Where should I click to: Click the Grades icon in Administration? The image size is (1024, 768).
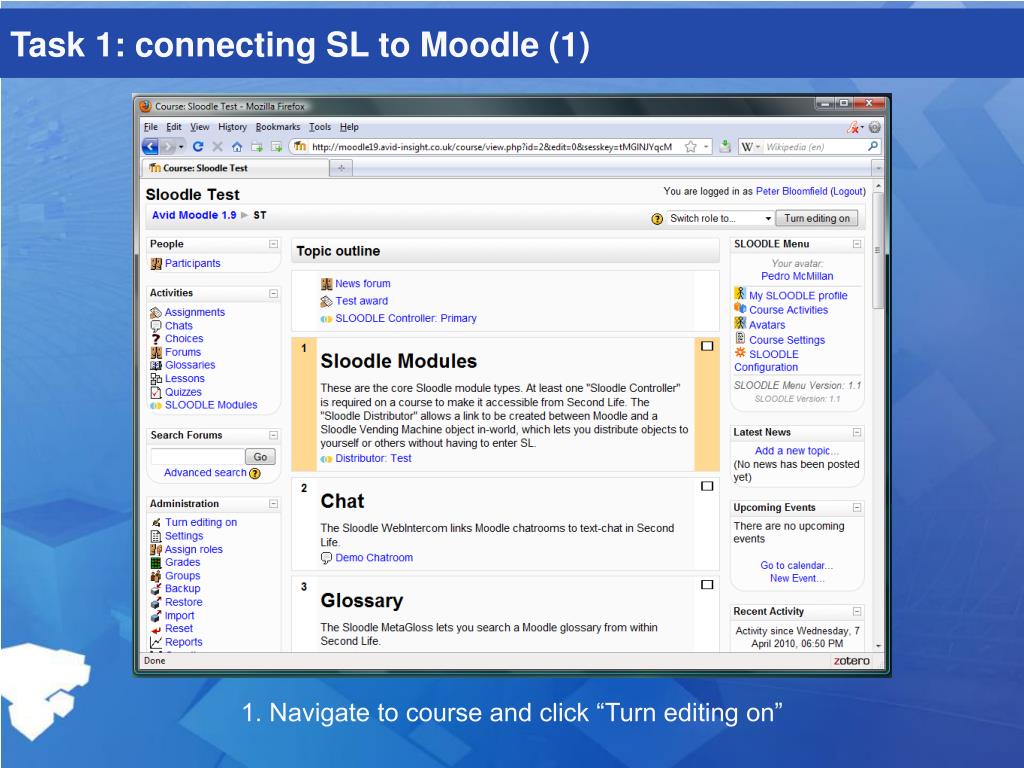pos(156,562)
